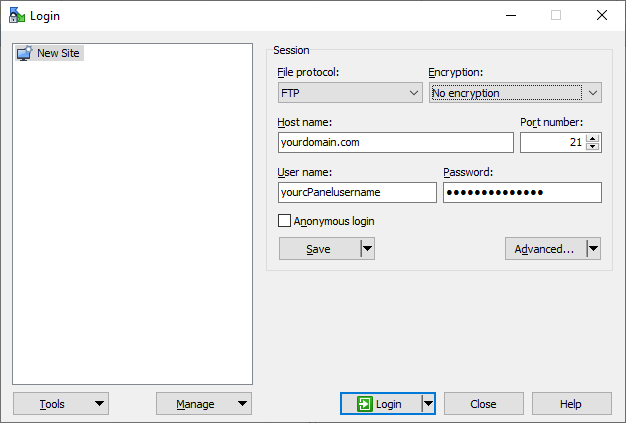Screen dimensions: 626x423
Task: Open the Login button dropdown arrow
Action: coord(428,404)
